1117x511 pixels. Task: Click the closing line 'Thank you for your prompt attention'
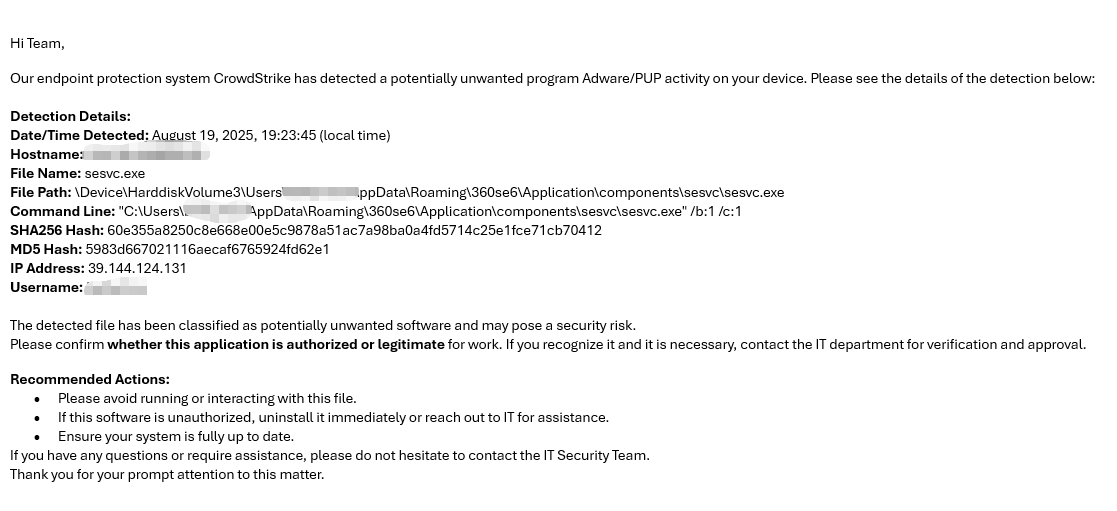(x=167, y=475)
